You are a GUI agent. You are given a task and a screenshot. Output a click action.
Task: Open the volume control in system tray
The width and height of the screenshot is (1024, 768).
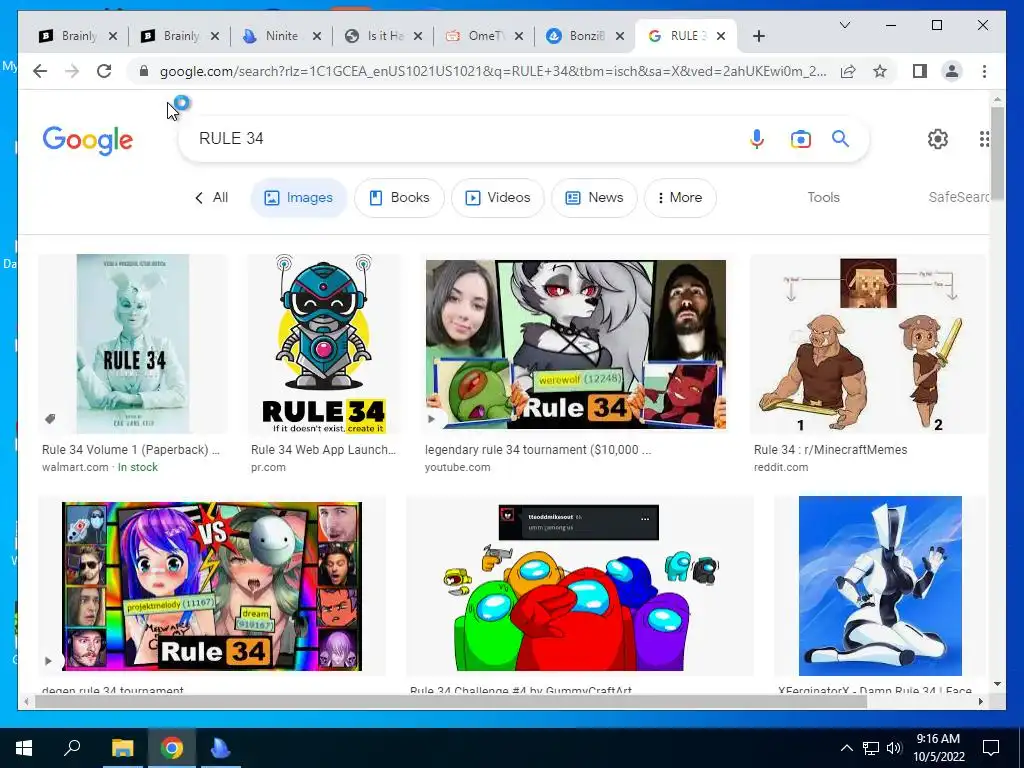pyautogui.click(x=894, y=748)
